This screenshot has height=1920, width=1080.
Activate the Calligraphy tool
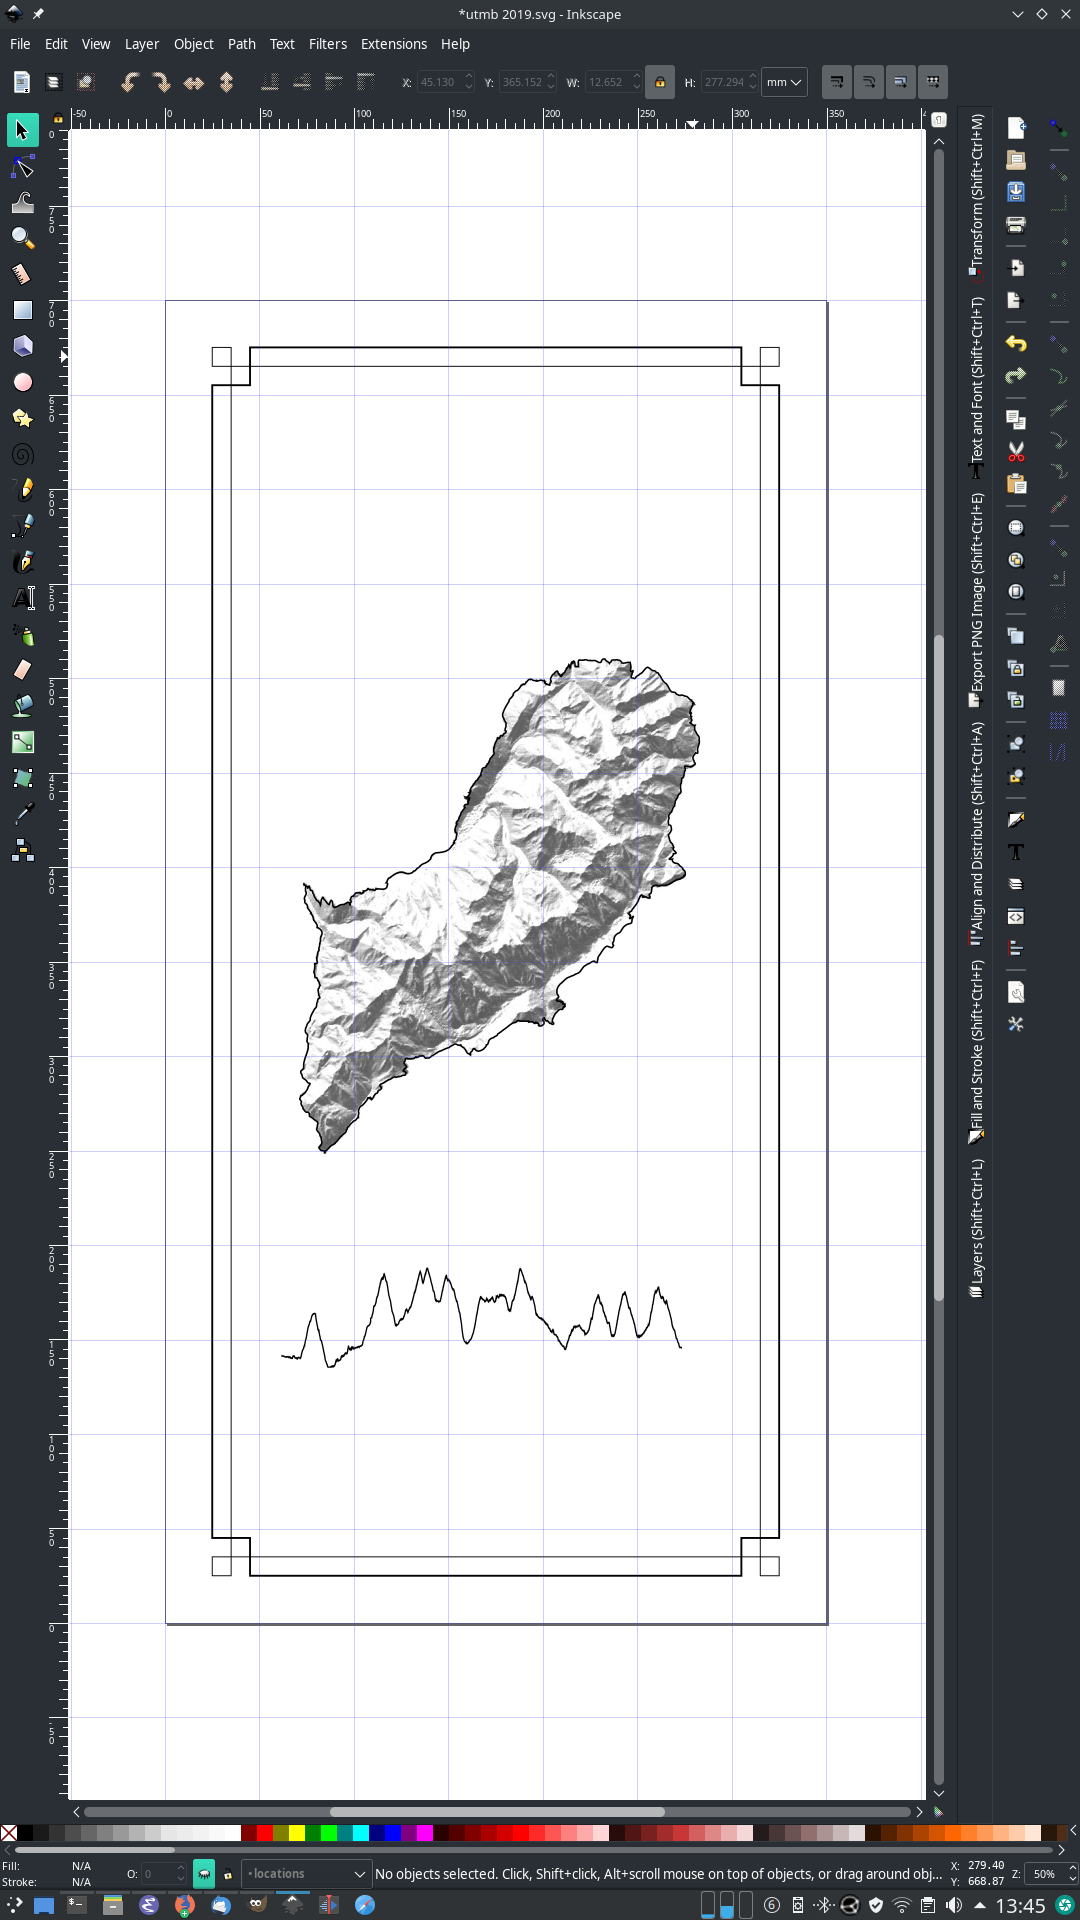pos(22,562)
